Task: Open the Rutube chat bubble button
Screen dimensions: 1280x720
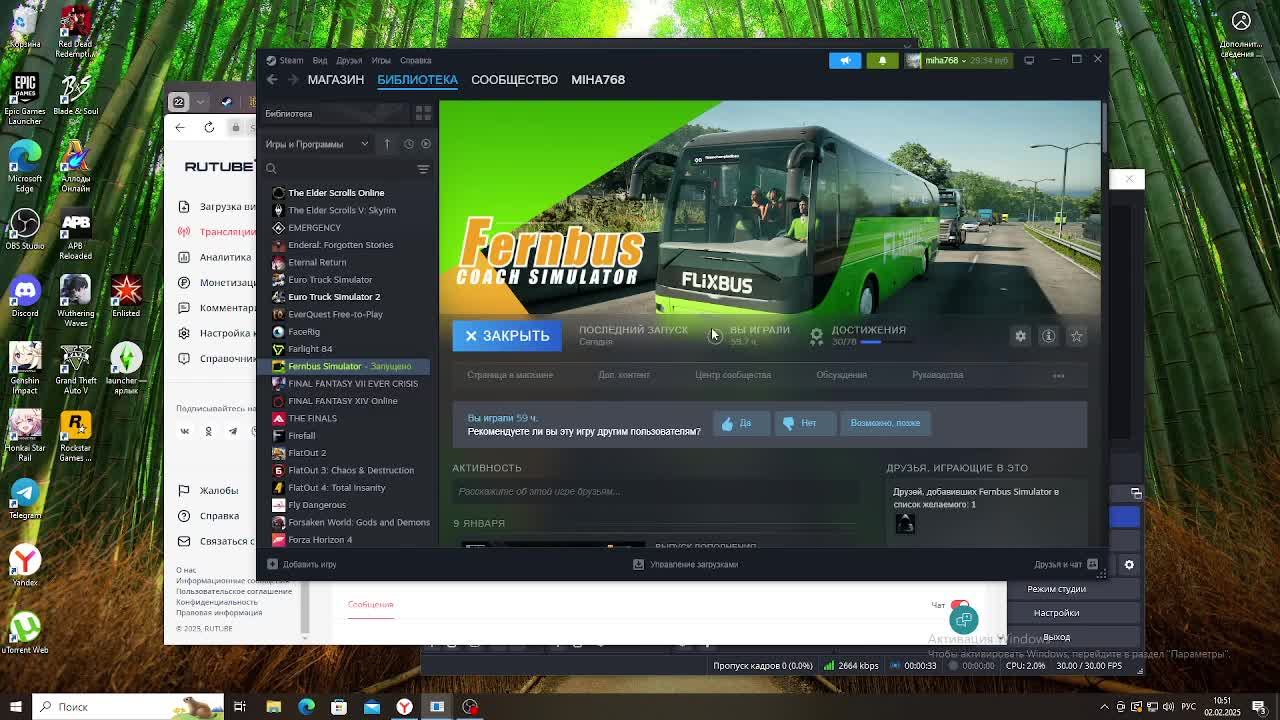Action: 964,621
